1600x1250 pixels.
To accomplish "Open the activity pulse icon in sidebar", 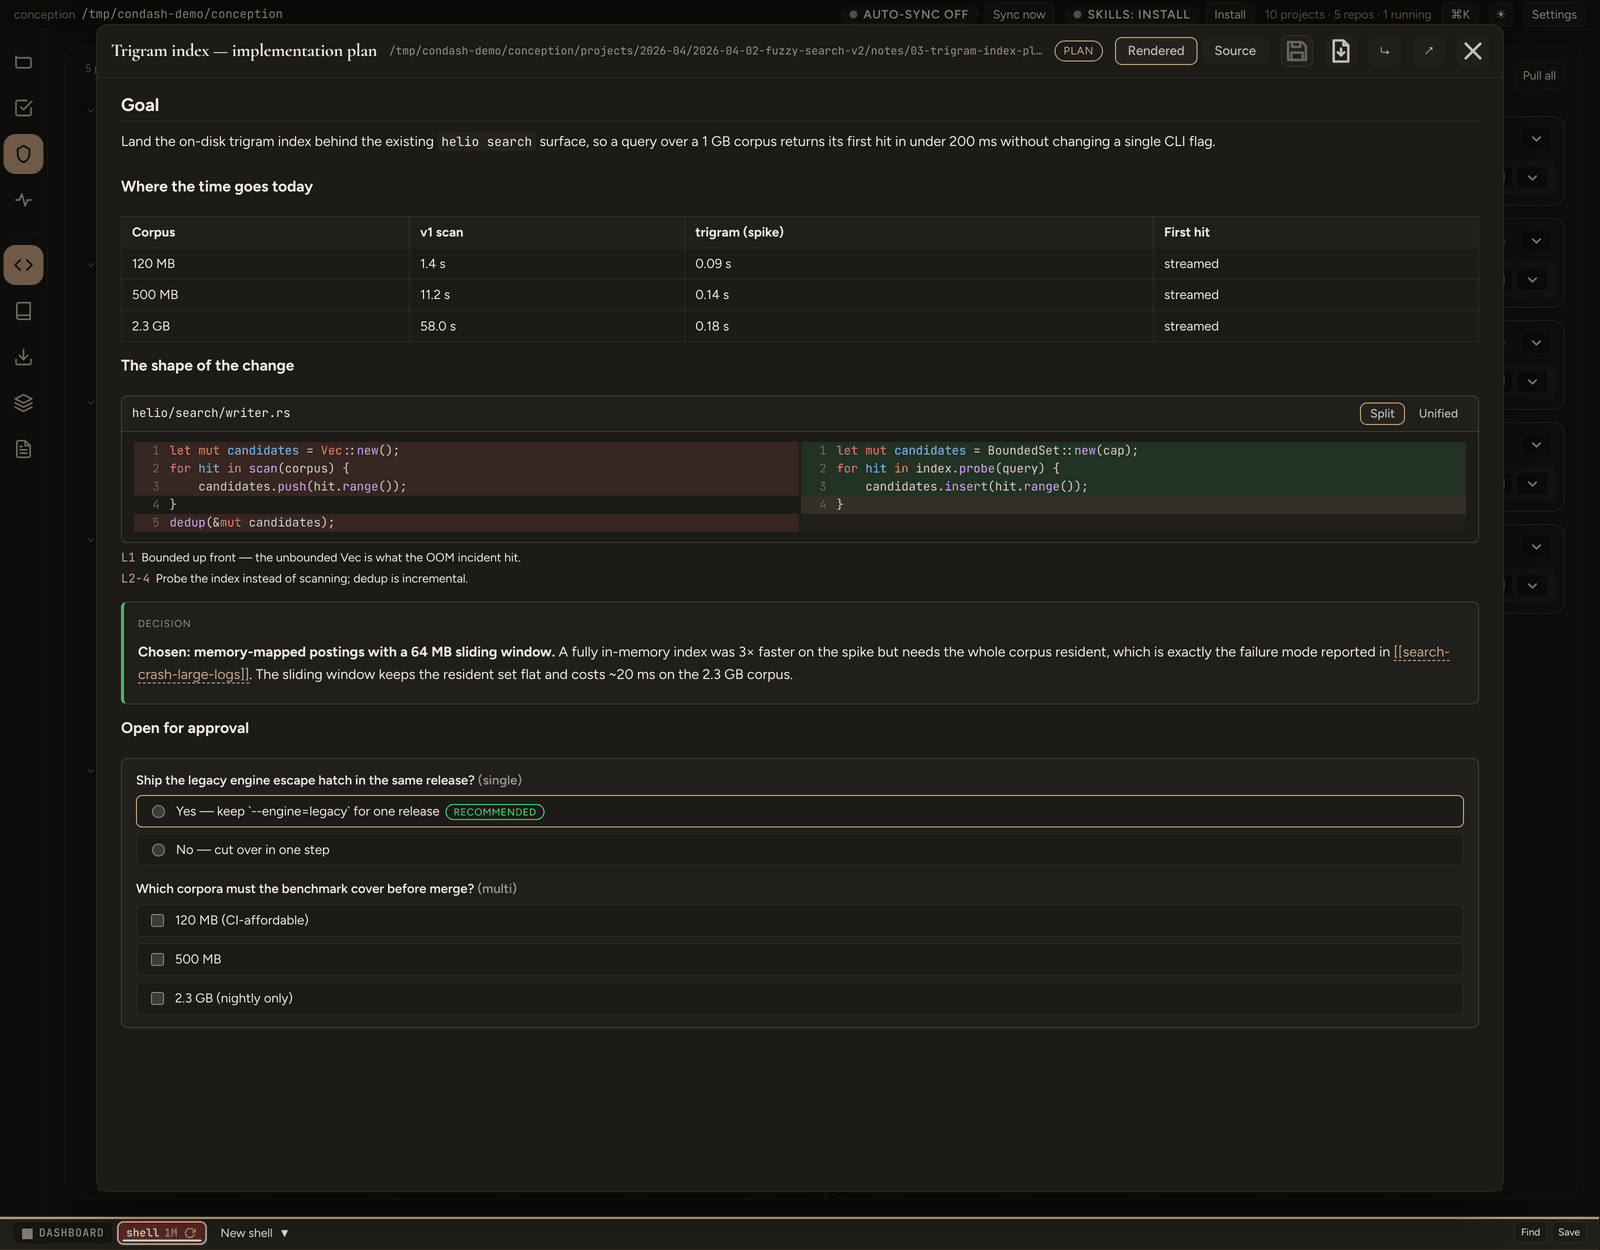I will (x=24, y=200).
